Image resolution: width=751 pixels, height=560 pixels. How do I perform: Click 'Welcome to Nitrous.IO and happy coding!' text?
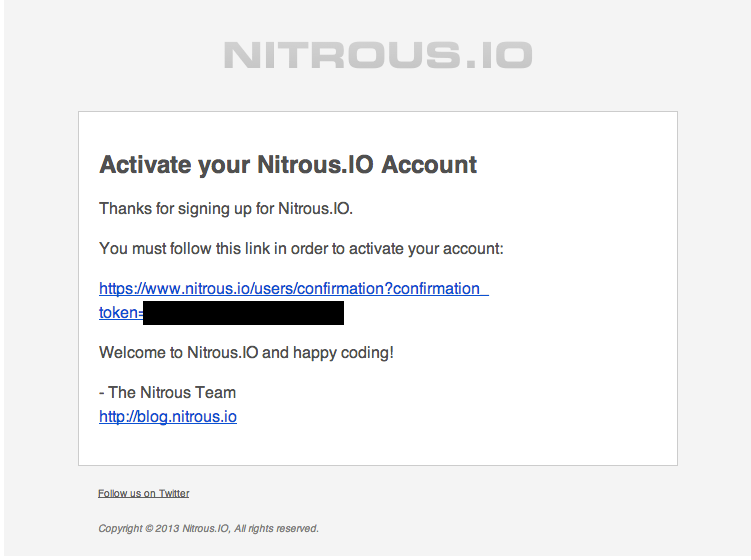pyautogui.click(x=246, y=353)
